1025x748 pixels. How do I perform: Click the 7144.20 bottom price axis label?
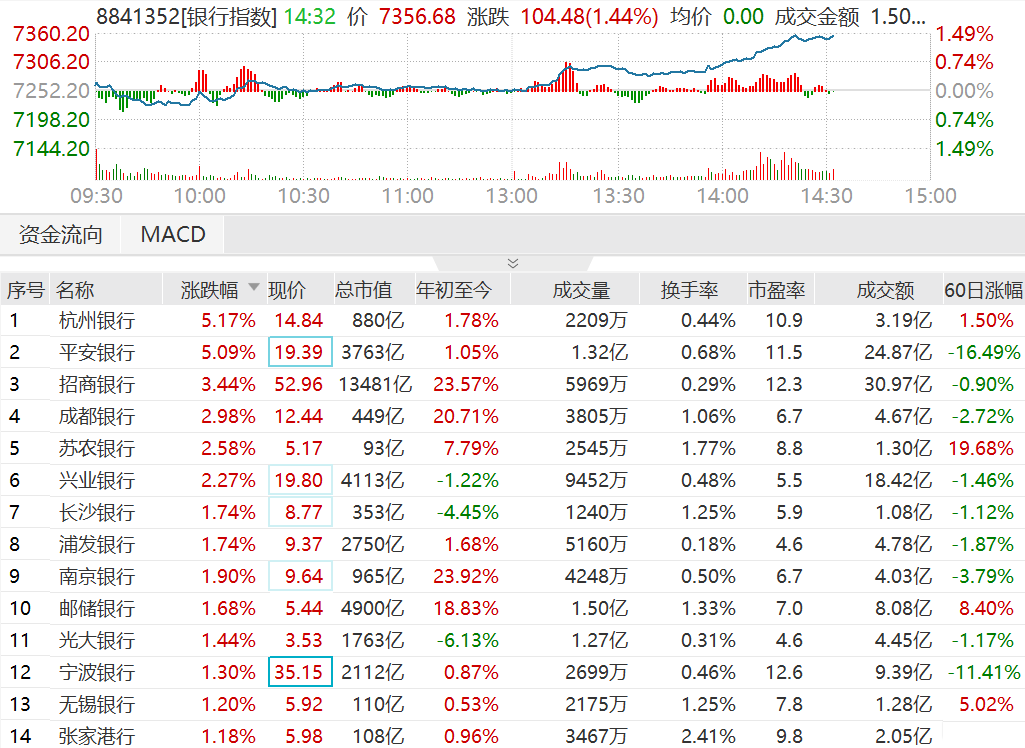tap(51, 148)
